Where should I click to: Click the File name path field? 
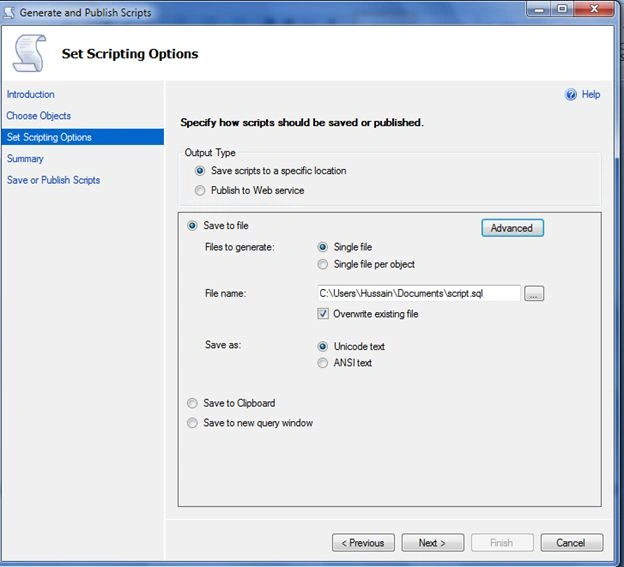pos(419,294)
